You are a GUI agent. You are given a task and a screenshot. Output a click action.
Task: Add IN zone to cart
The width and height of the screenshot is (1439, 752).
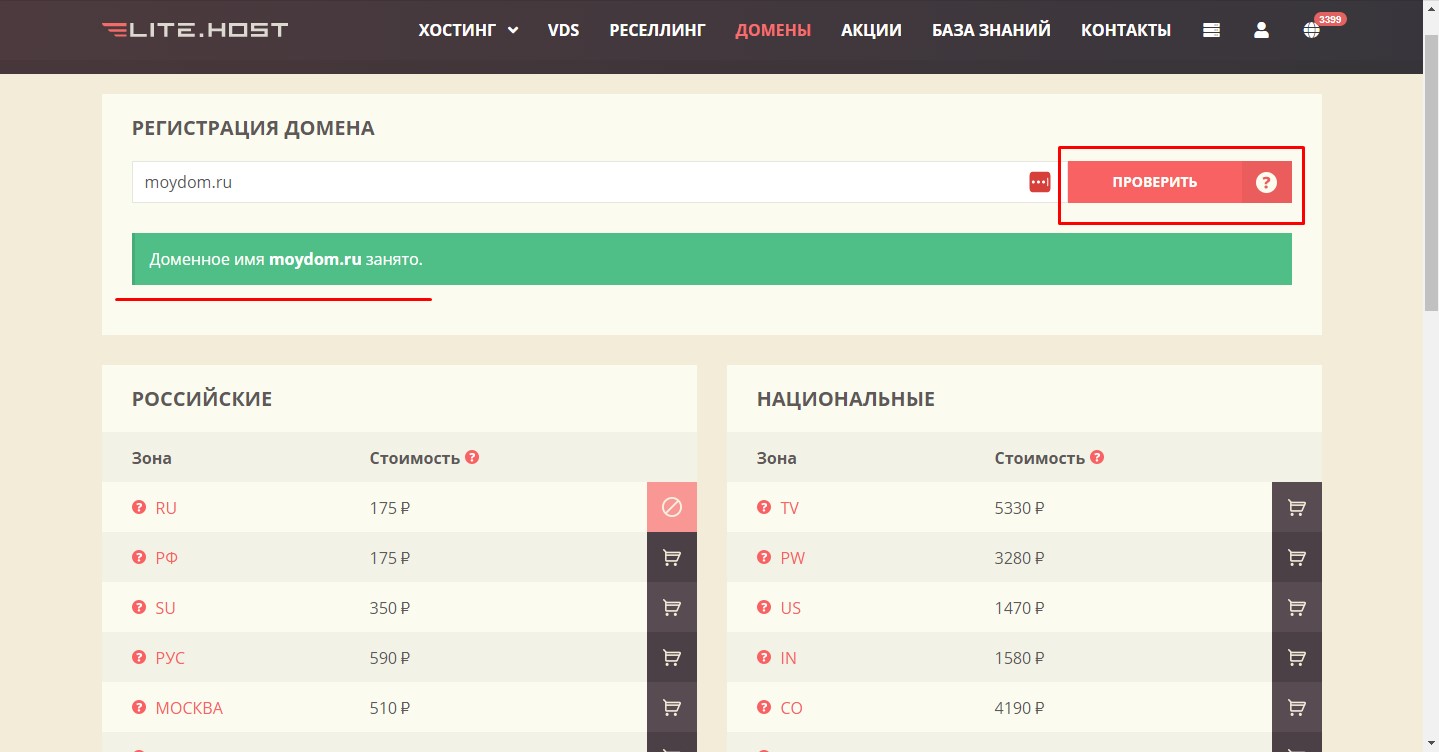point(1297,657)
